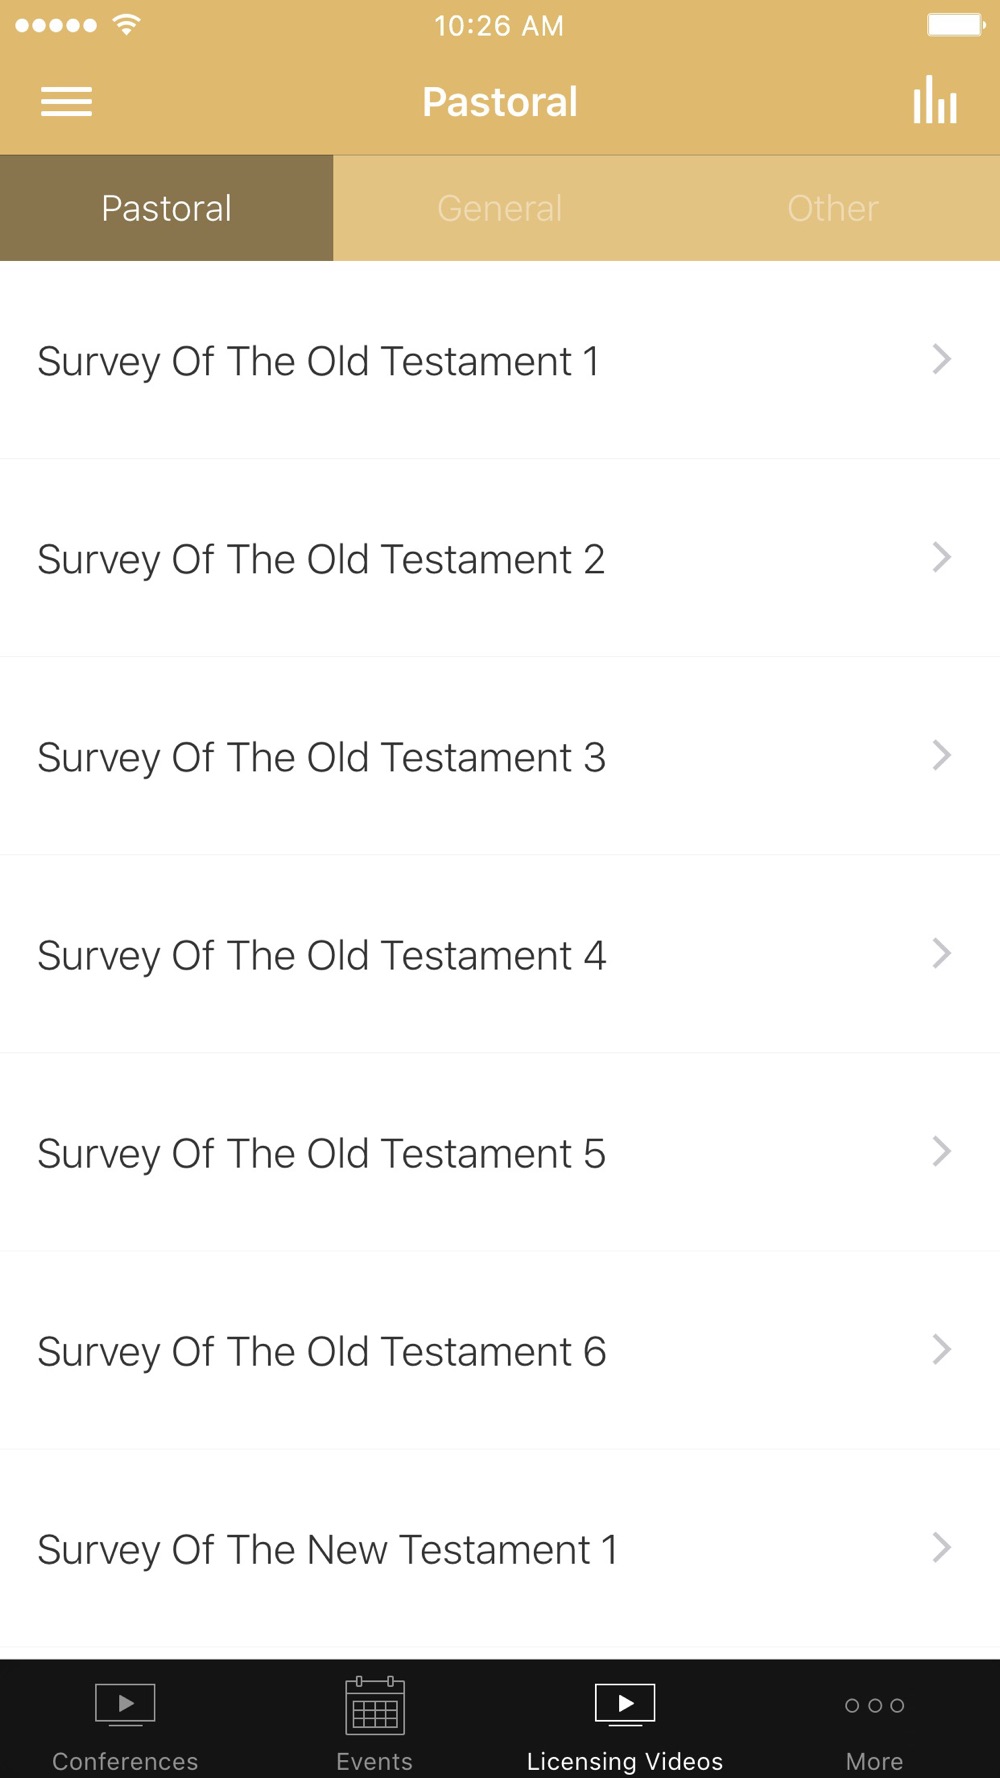This screenshot has height=1778, width=1000.
Task: Select the Pastoral tab
Action: [166, 208]
